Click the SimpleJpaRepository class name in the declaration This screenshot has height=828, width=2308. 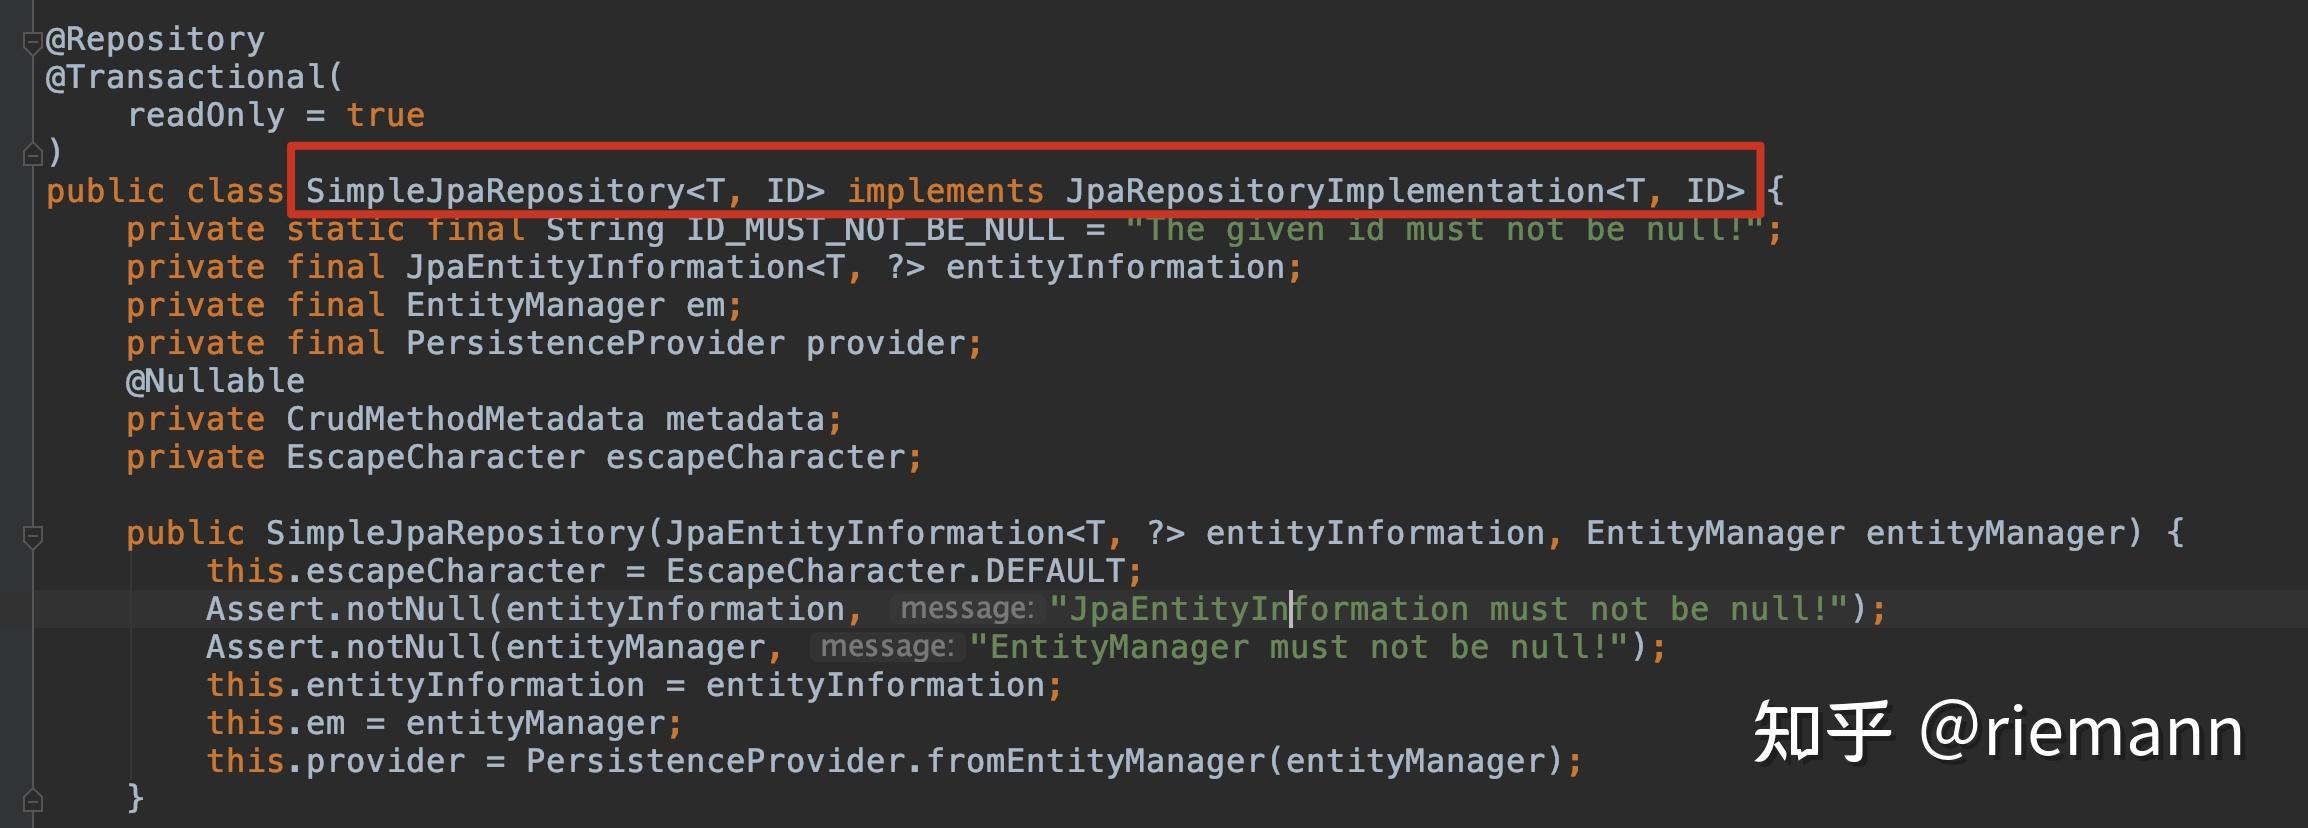(x=495, y=191)
